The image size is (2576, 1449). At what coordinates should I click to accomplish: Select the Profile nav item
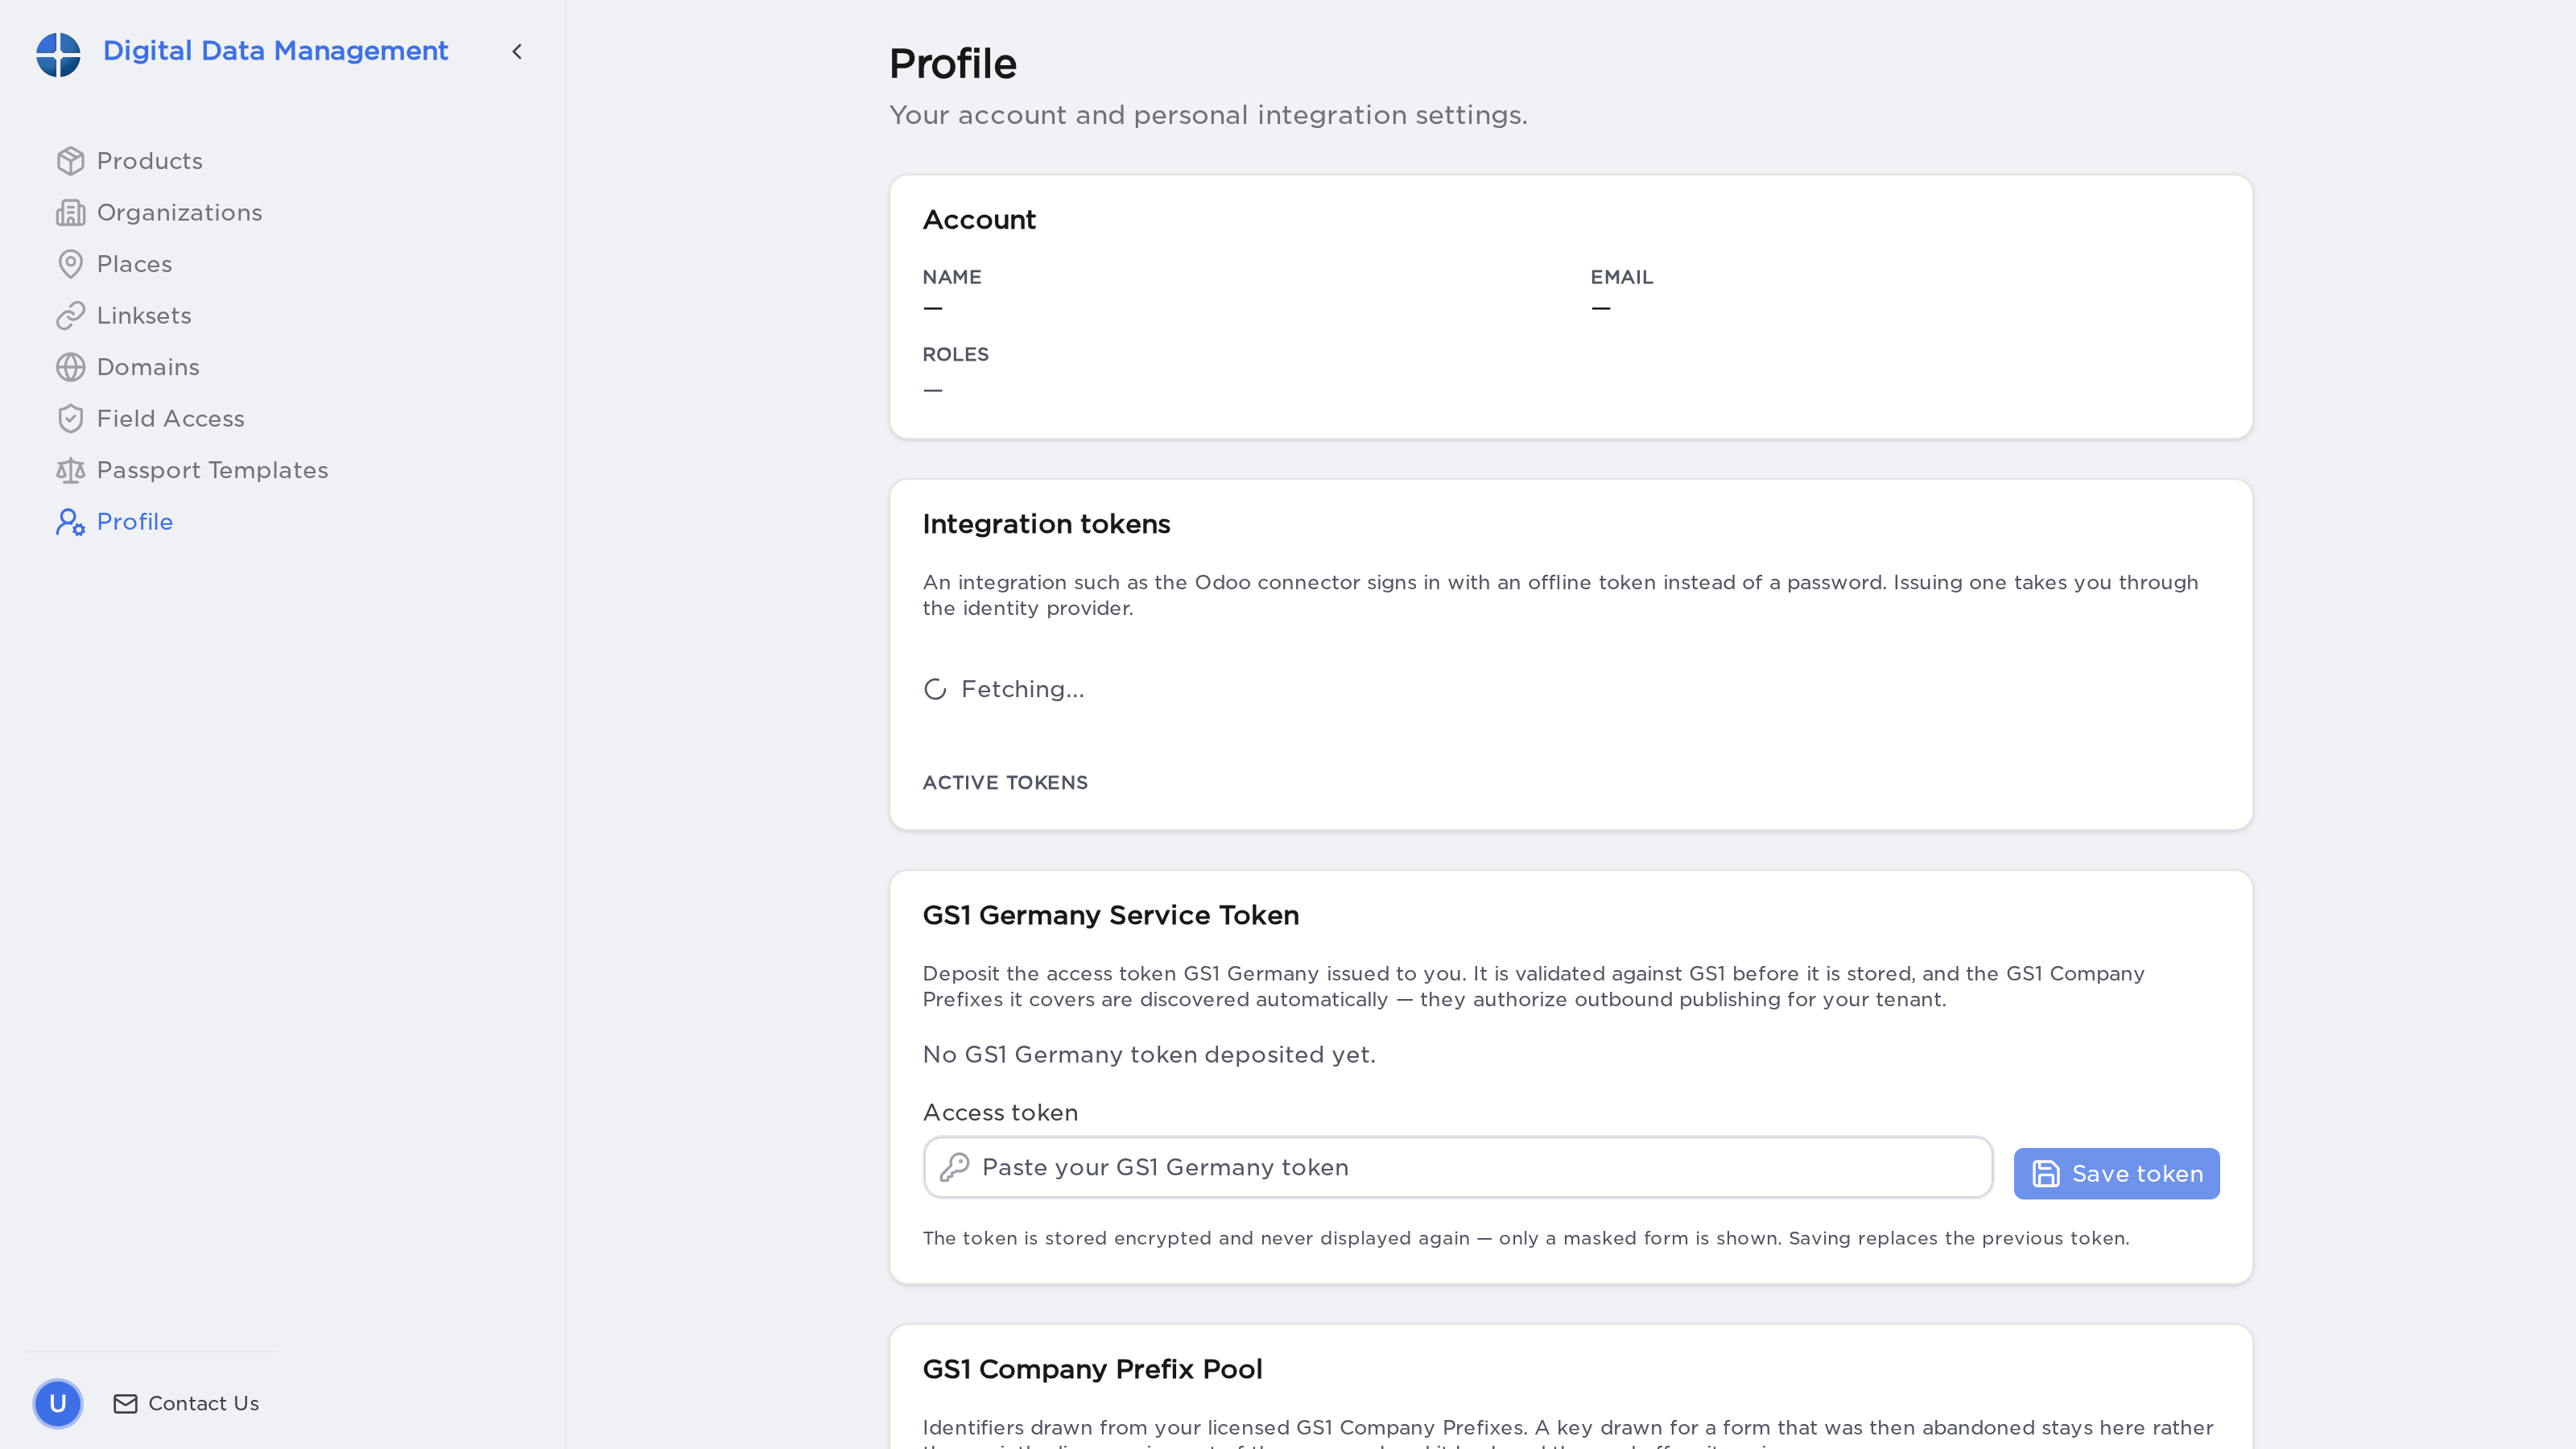[x=134, y=522]
